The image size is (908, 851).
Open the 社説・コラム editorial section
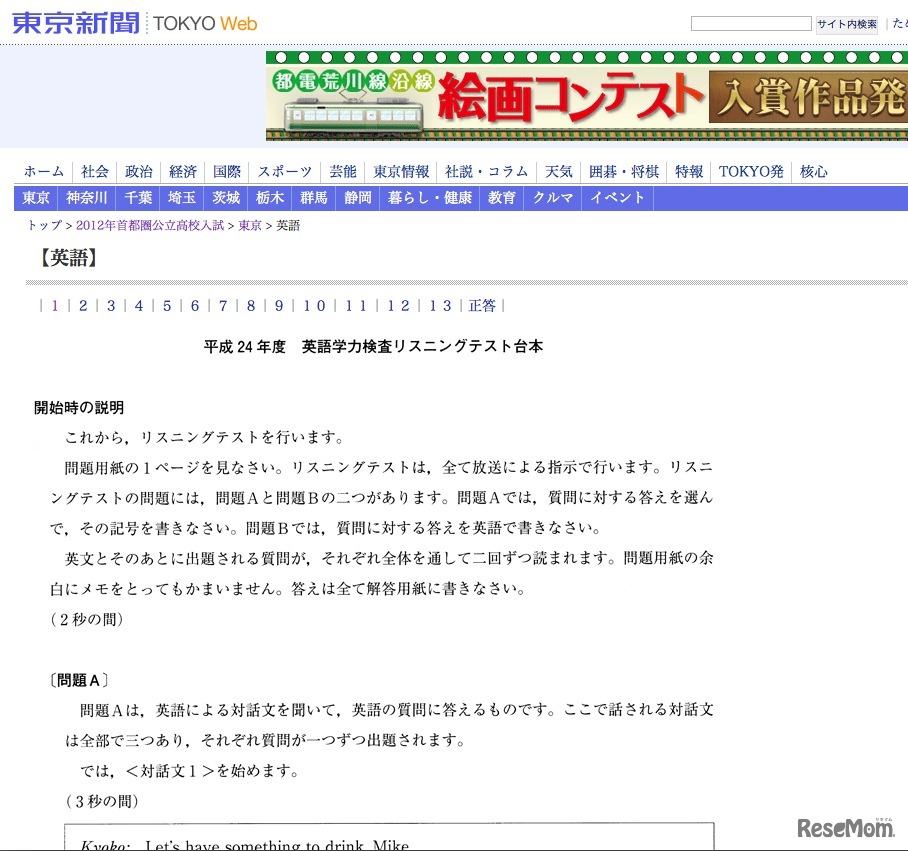(x=487, y=171)
